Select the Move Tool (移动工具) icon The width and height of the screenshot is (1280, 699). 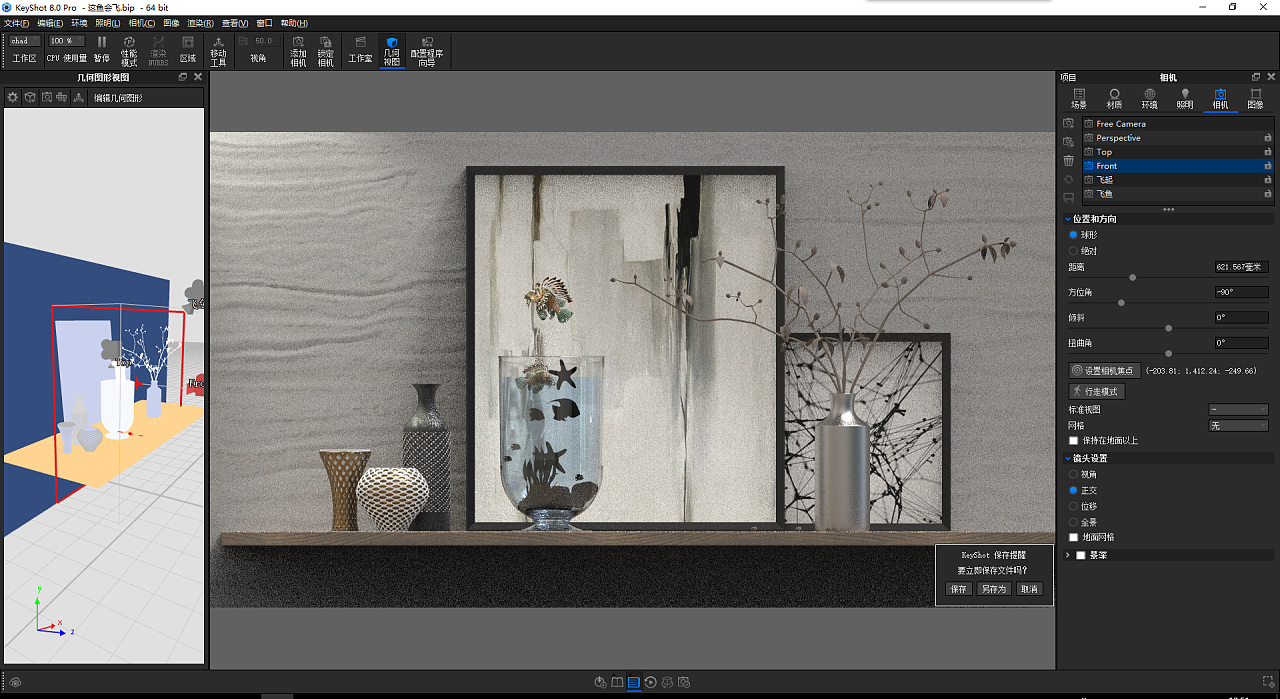218,50
